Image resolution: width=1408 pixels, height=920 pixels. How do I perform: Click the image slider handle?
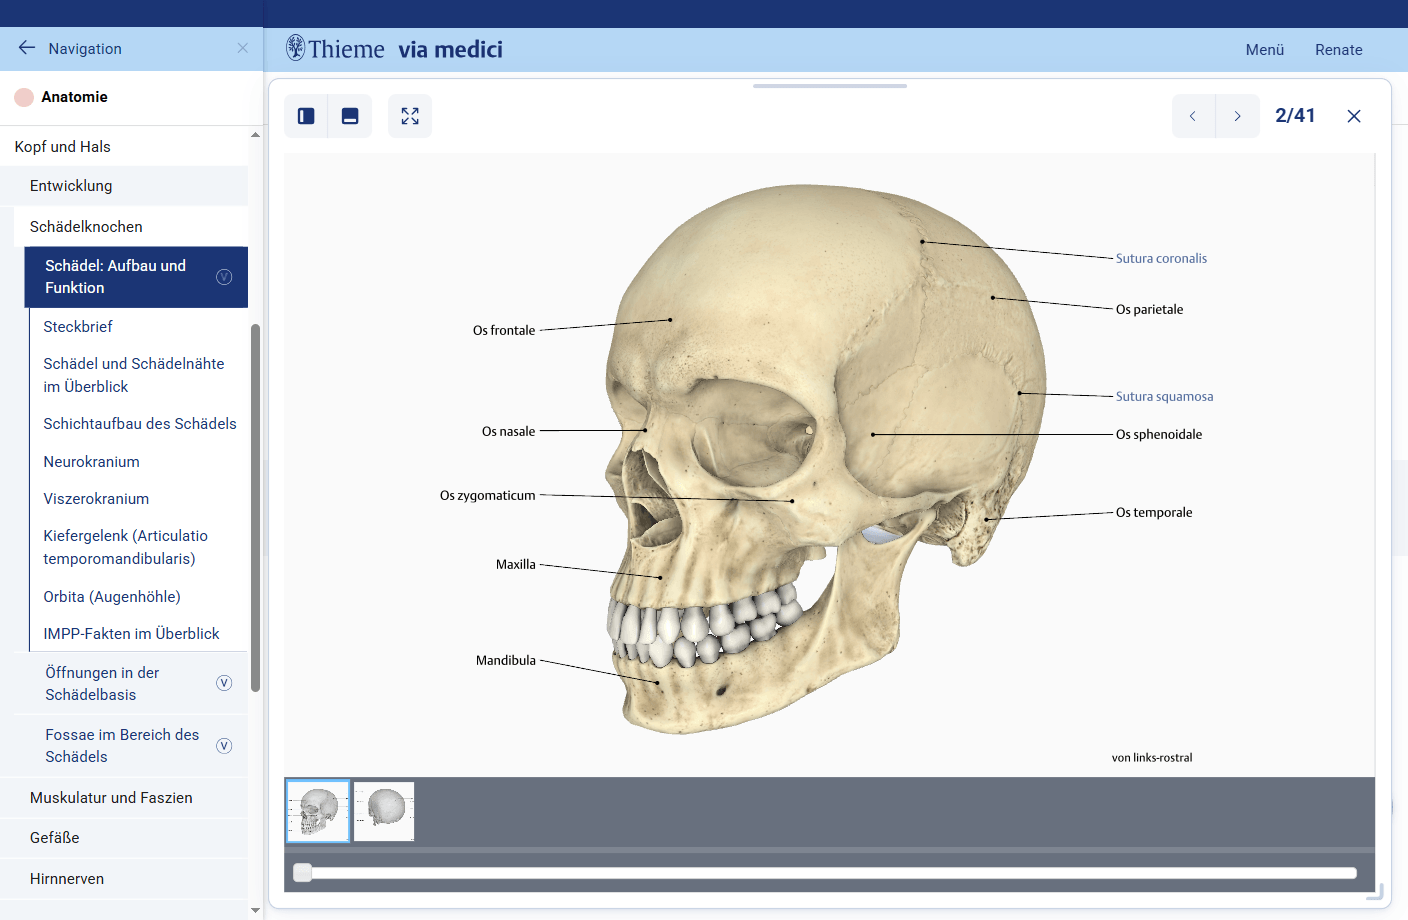pyautogui.click(x=302, y=873)
